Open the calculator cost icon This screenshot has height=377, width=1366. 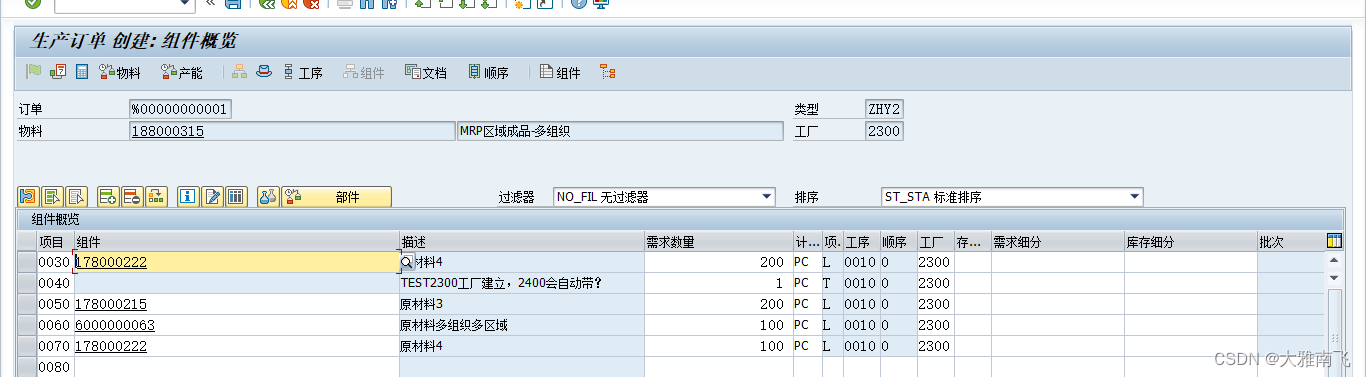pyautogui.click(x=82, y=72)
